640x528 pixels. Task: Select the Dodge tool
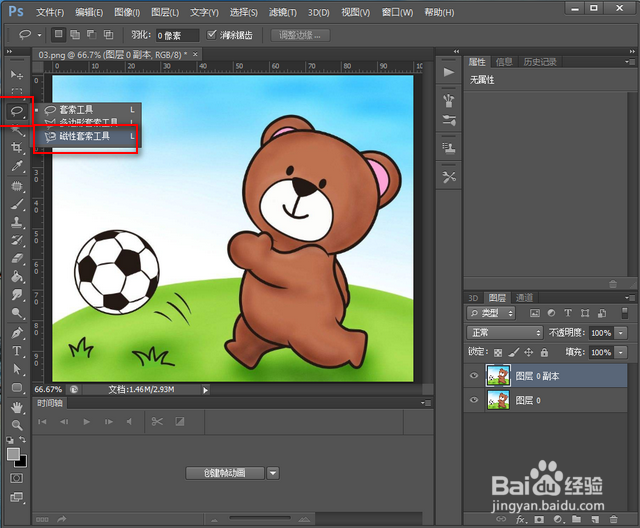[x=17, y=313]
